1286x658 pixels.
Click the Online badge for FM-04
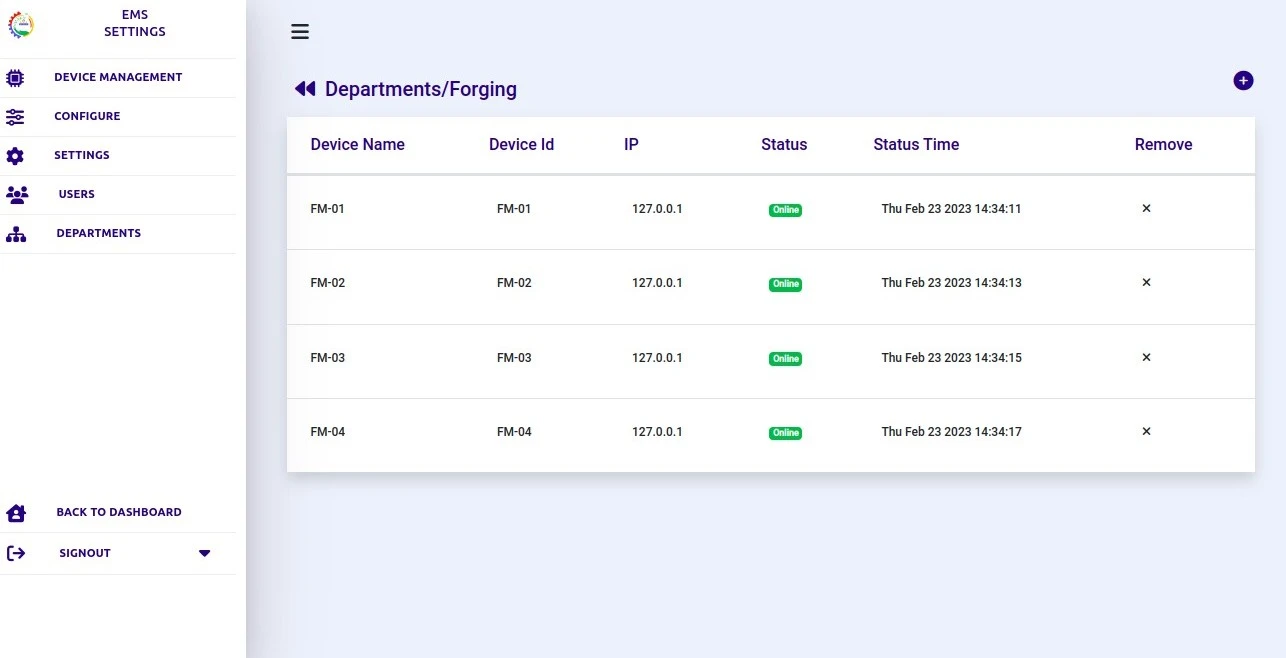[785, 433]
